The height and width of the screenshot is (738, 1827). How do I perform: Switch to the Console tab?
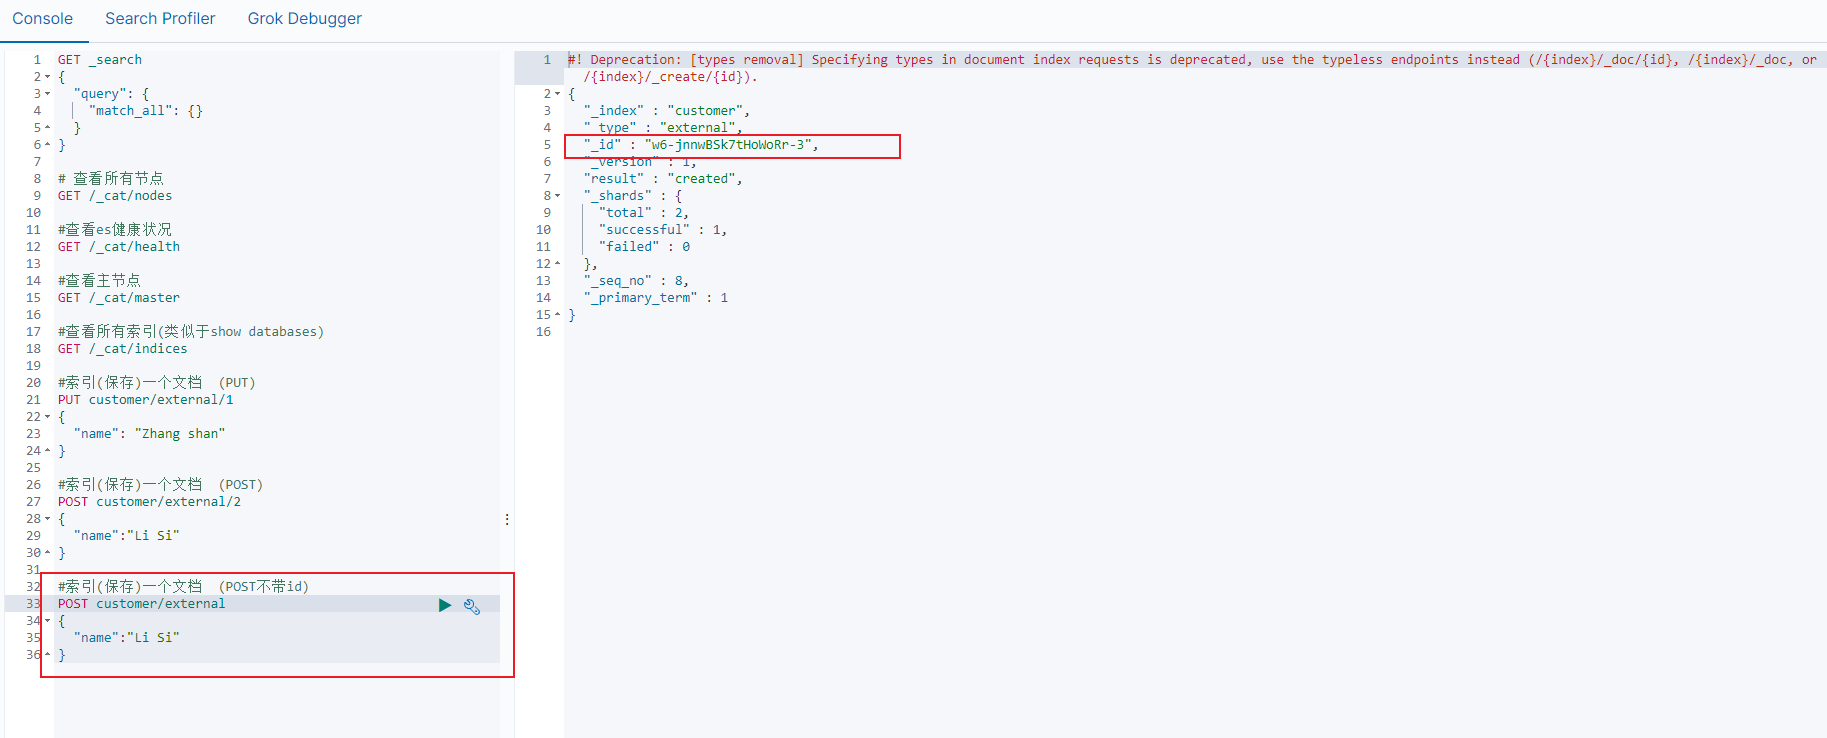pyautogui.click(x=42, y=19)
